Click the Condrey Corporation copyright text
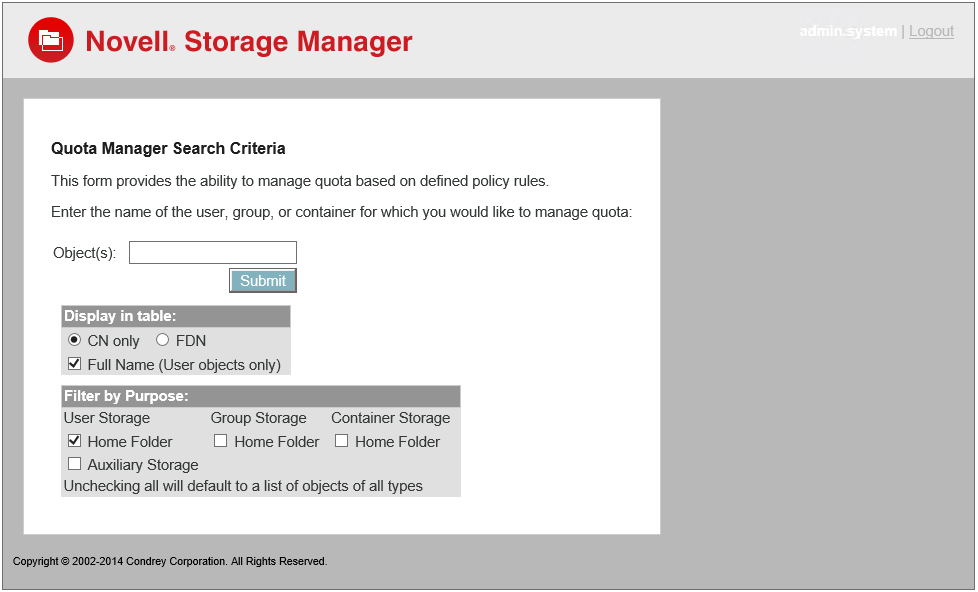This screenshot has width=978, height=592. (170, 561)
